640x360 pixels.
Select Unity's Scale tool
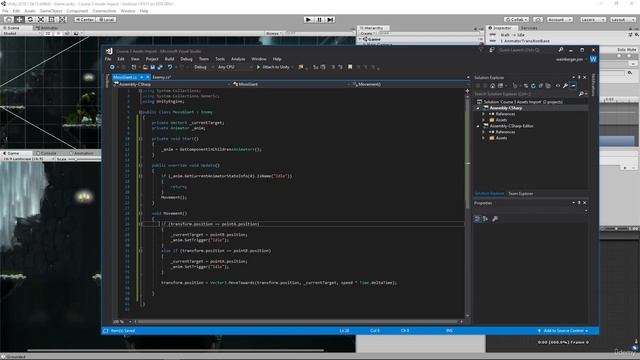coord(41,19)
